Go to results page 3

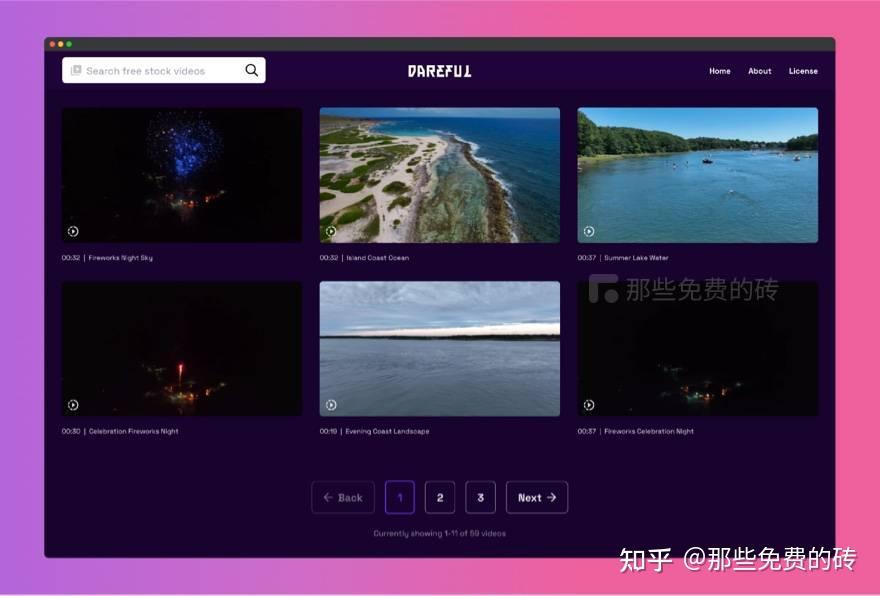480,497
